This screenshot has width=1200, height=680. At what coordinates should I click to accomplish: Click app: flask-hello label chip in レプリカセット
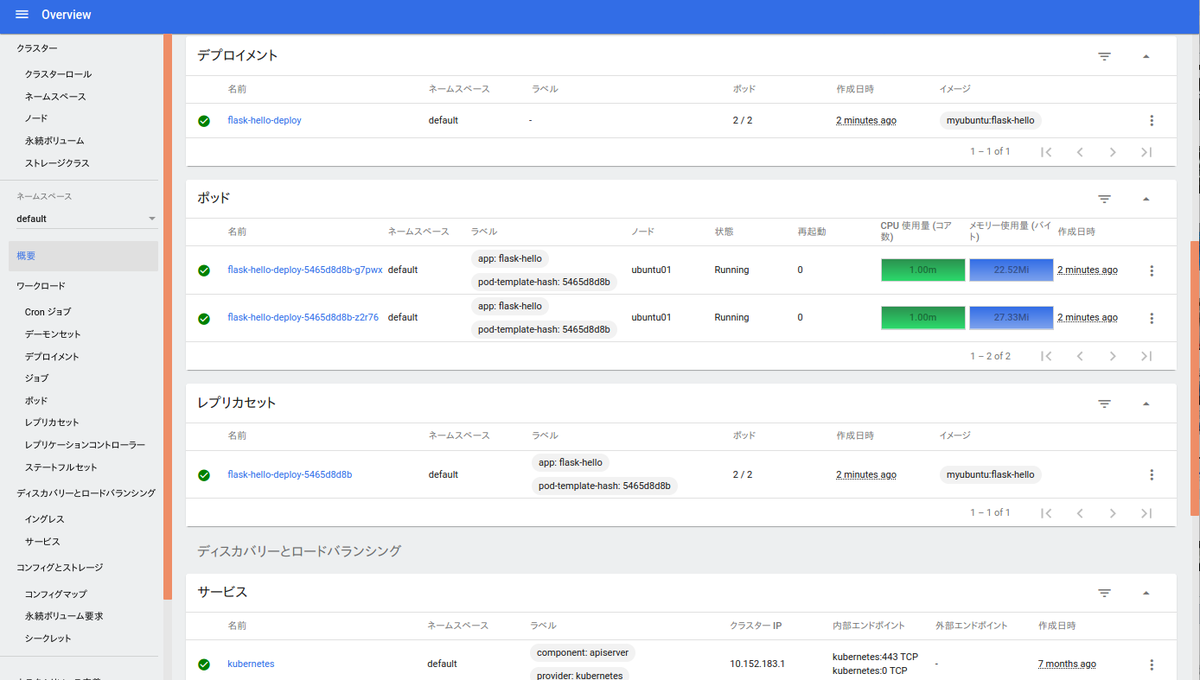tap(570, 463)
